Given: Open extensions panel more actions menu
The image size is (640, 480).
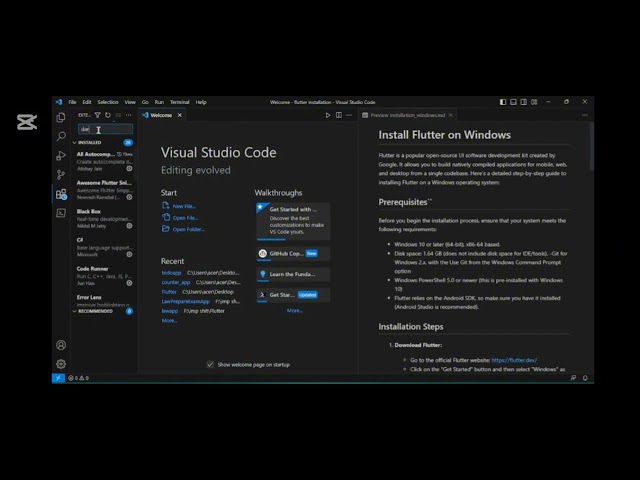Looking at the screenshot, I should pos(129,115).
